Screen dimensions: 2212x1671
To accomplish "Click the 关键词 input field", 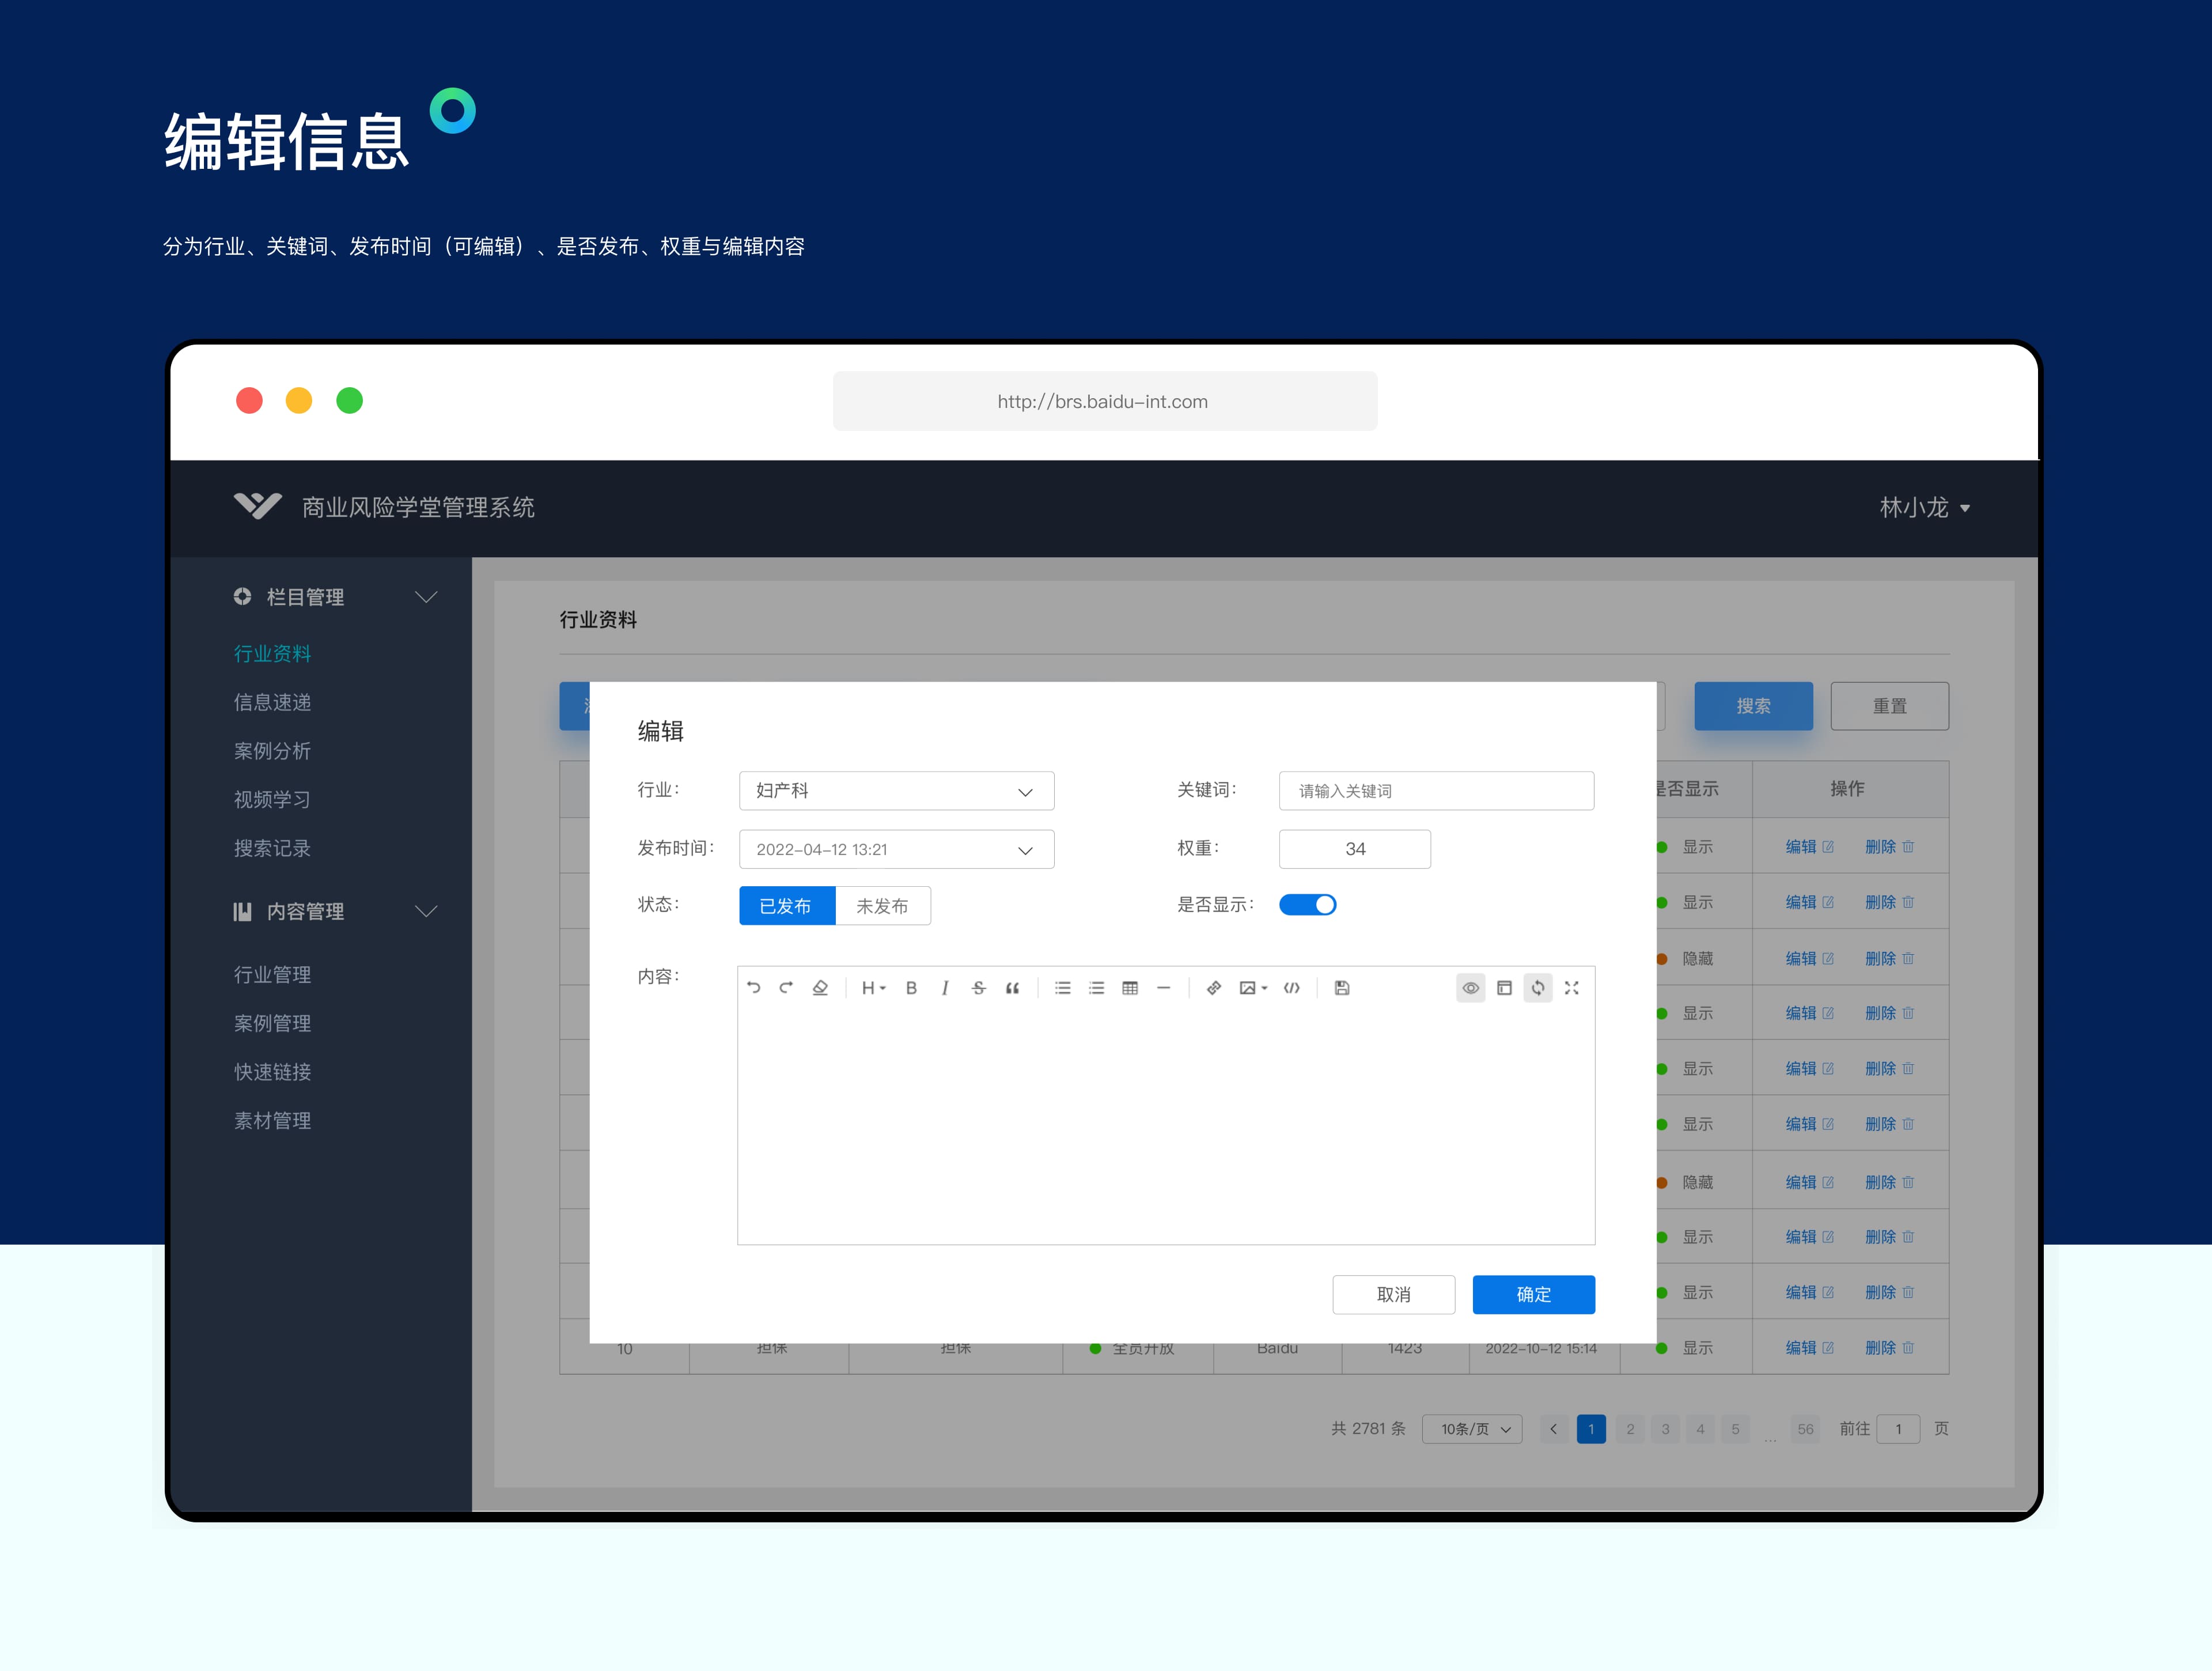I will click(x=1436, y=791).
